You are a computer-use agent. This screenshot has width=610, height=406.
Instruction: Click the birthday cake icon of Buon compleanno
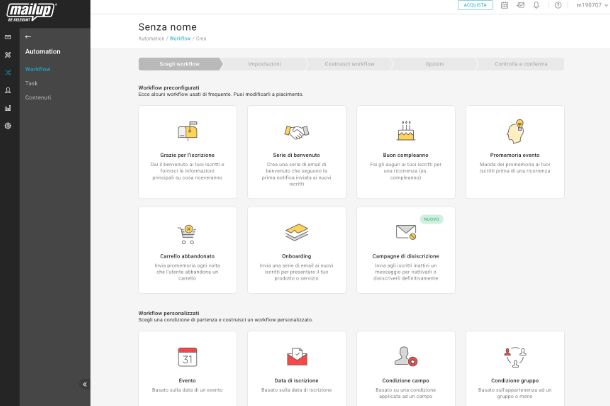click(x=406, y=130)
